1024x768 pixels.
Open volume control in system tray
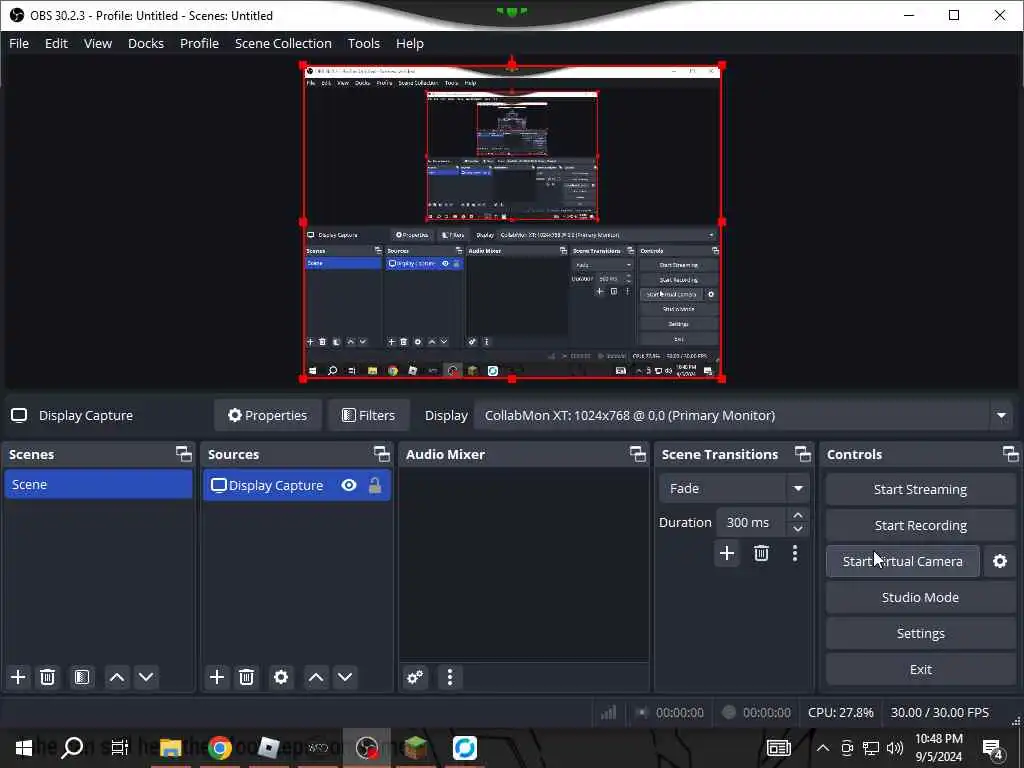pyautogui.click(x=895, y=748)
